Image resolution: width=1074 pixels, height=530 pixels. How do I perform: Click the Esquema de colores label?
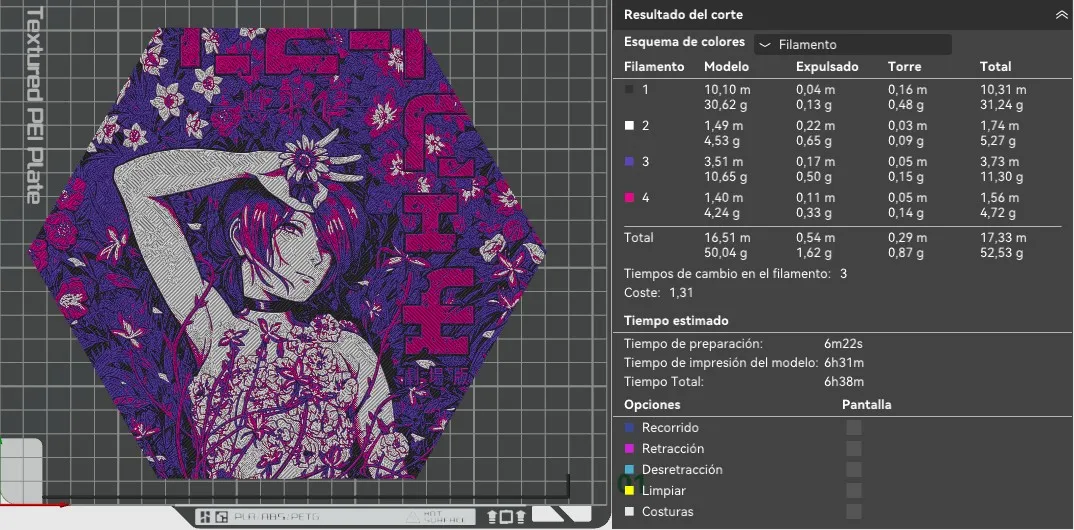pyautogui.click(x=684, y=42)
